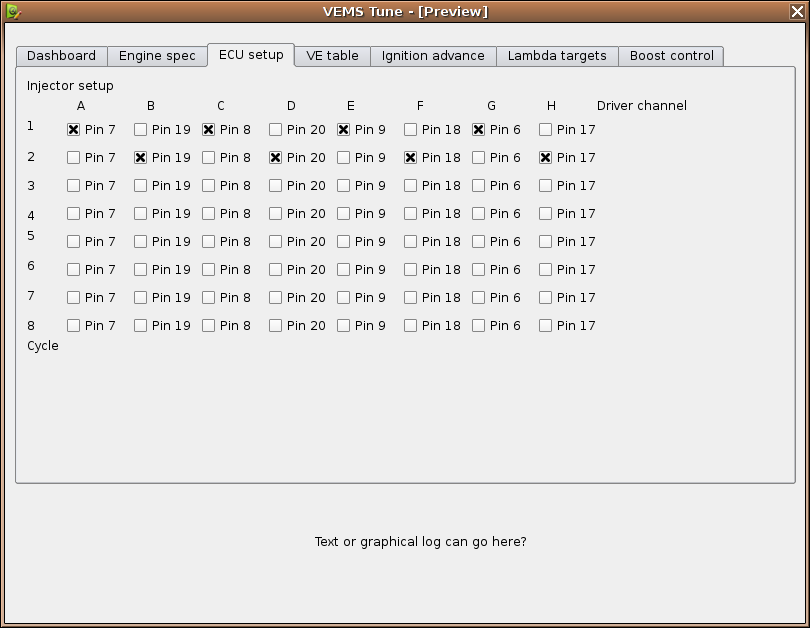
Task: Switch to the Lambda targets tab
Action: 557,56
